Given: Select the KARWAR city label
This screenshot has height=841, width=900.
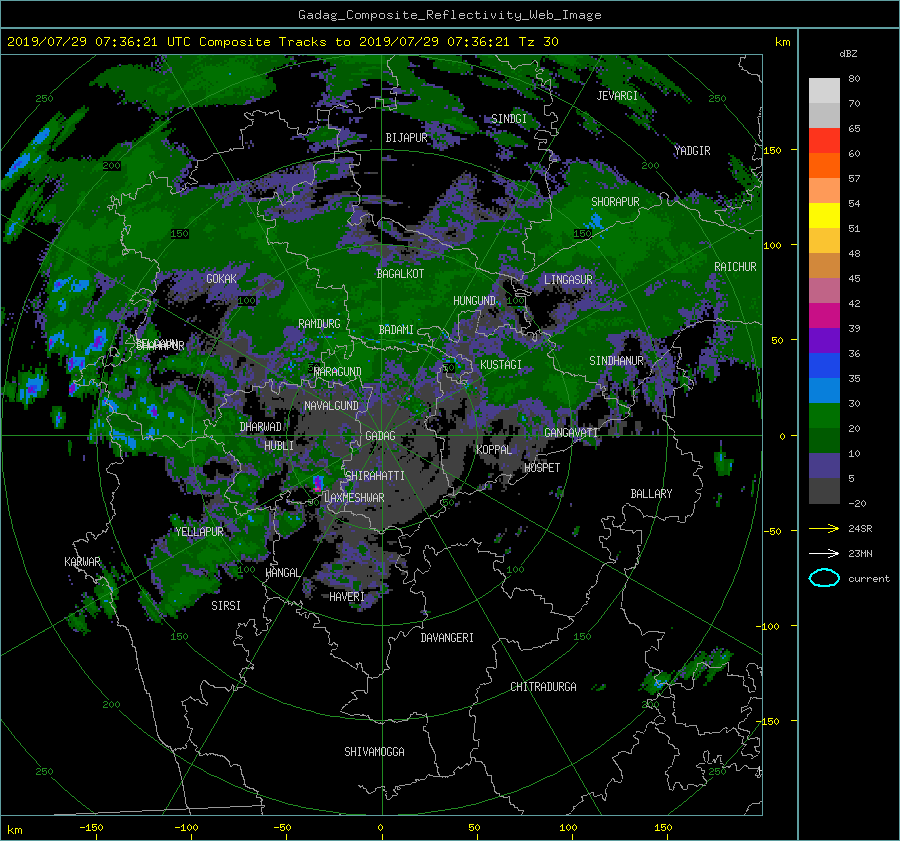Looking at the screenshot, I should pyautogui.click(x=82, y=562).
